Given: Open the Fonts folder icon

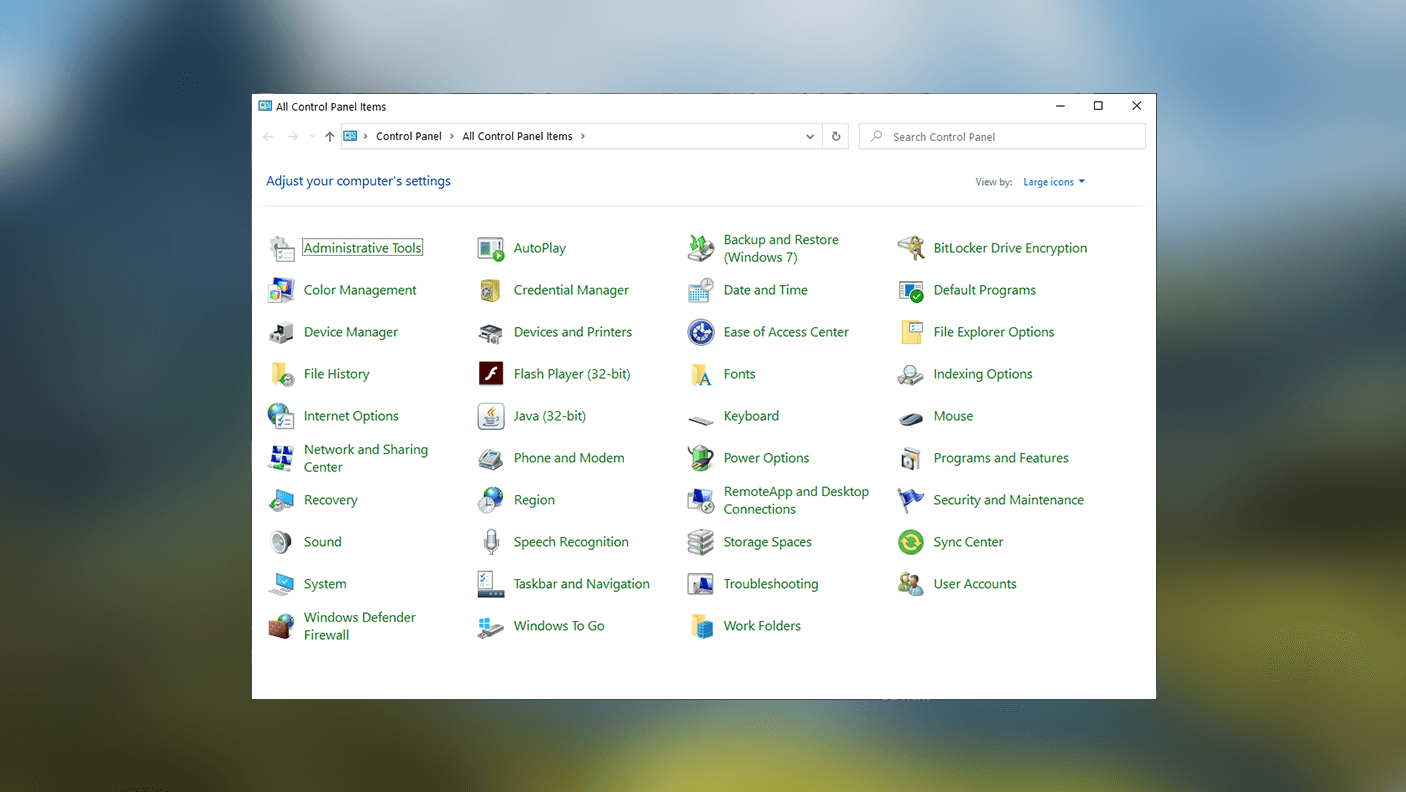Looking at the screenshot, I should coord(701,374).
